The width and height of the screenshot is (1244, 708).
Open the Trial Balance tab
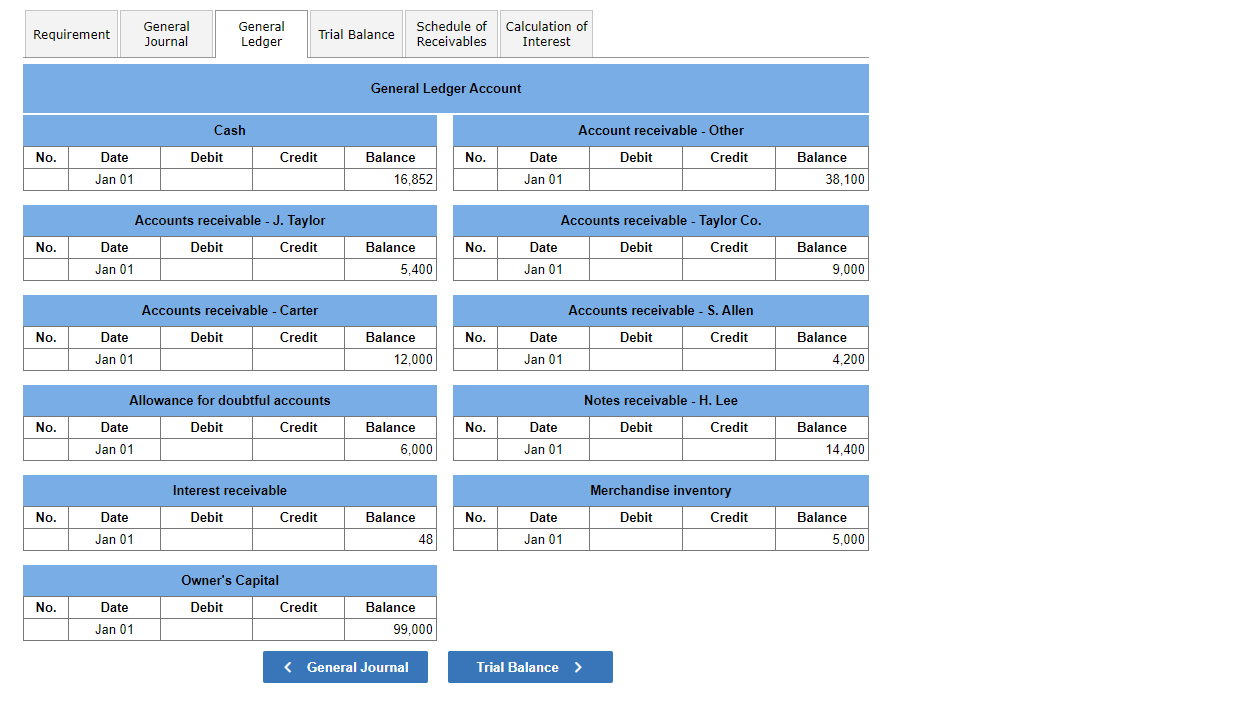[356, 34]
